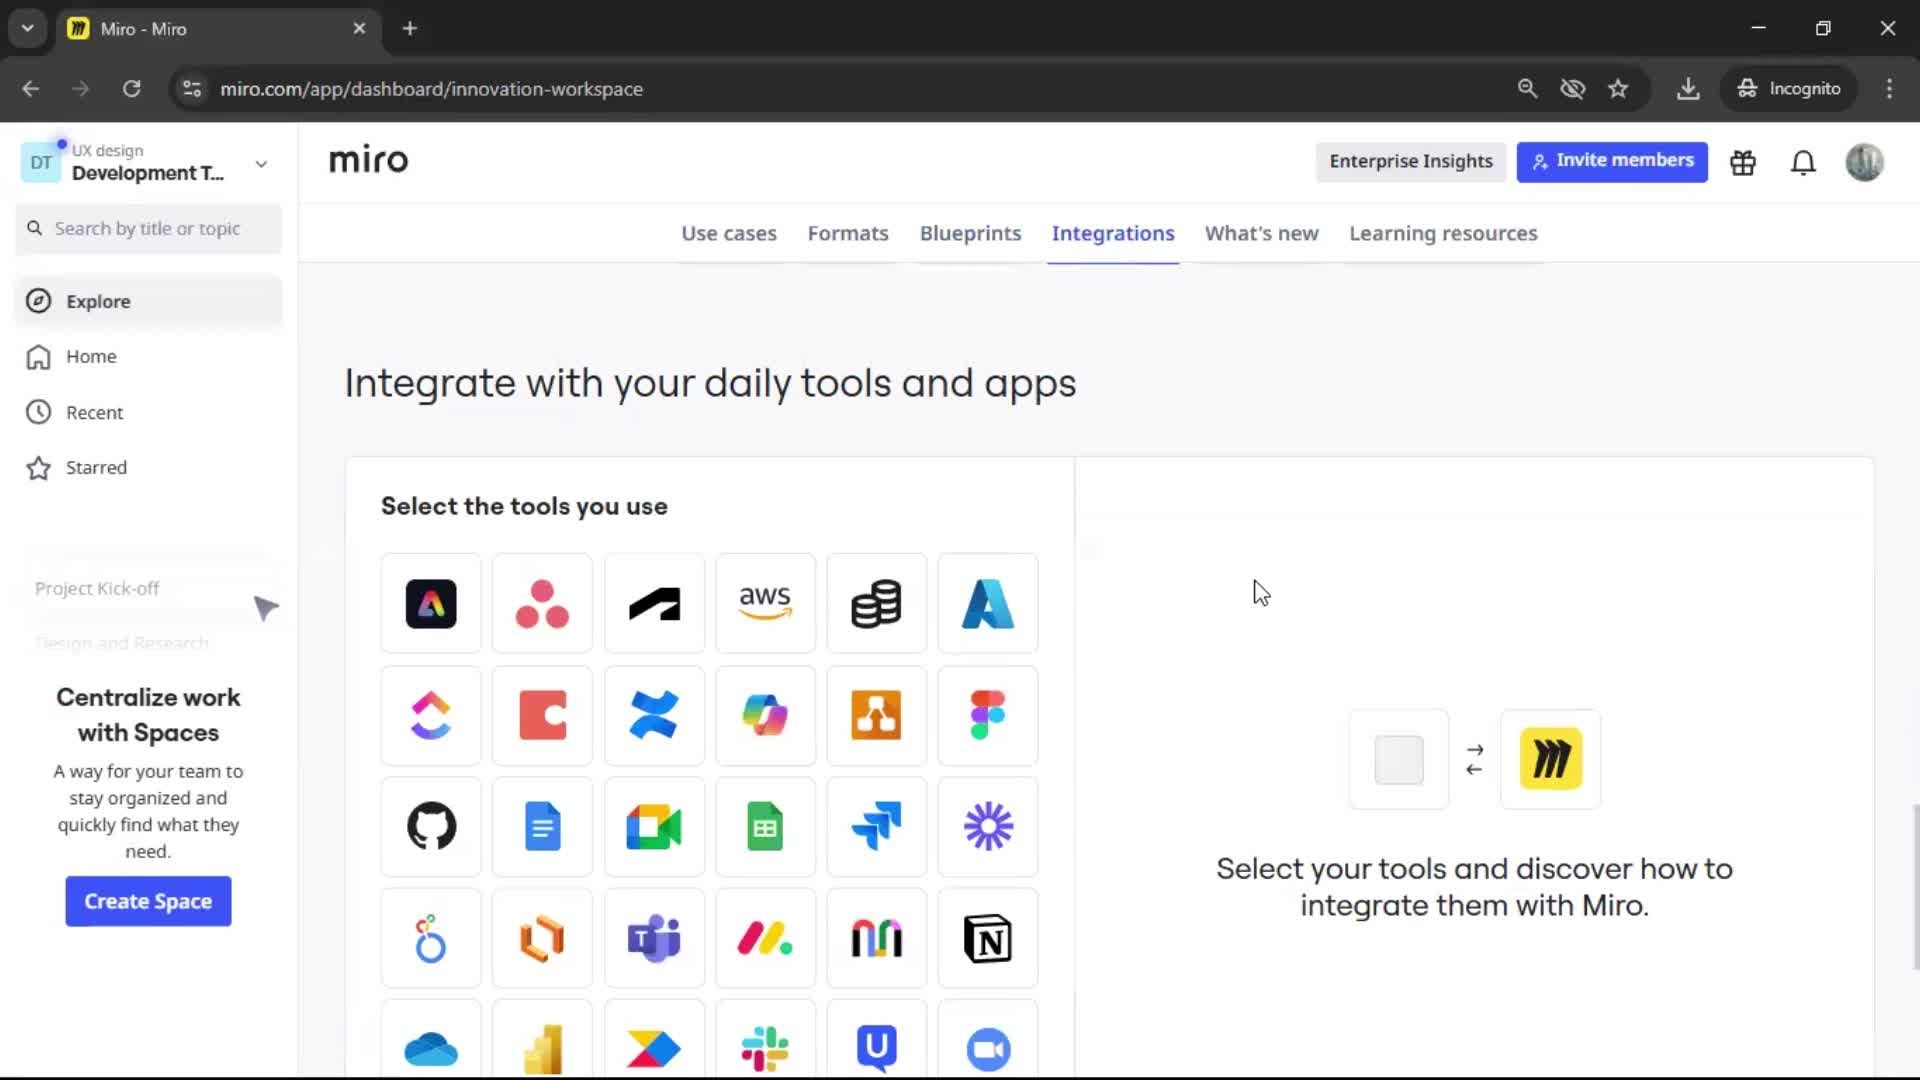Click the browser address bar URL

(x=431, y=89)
